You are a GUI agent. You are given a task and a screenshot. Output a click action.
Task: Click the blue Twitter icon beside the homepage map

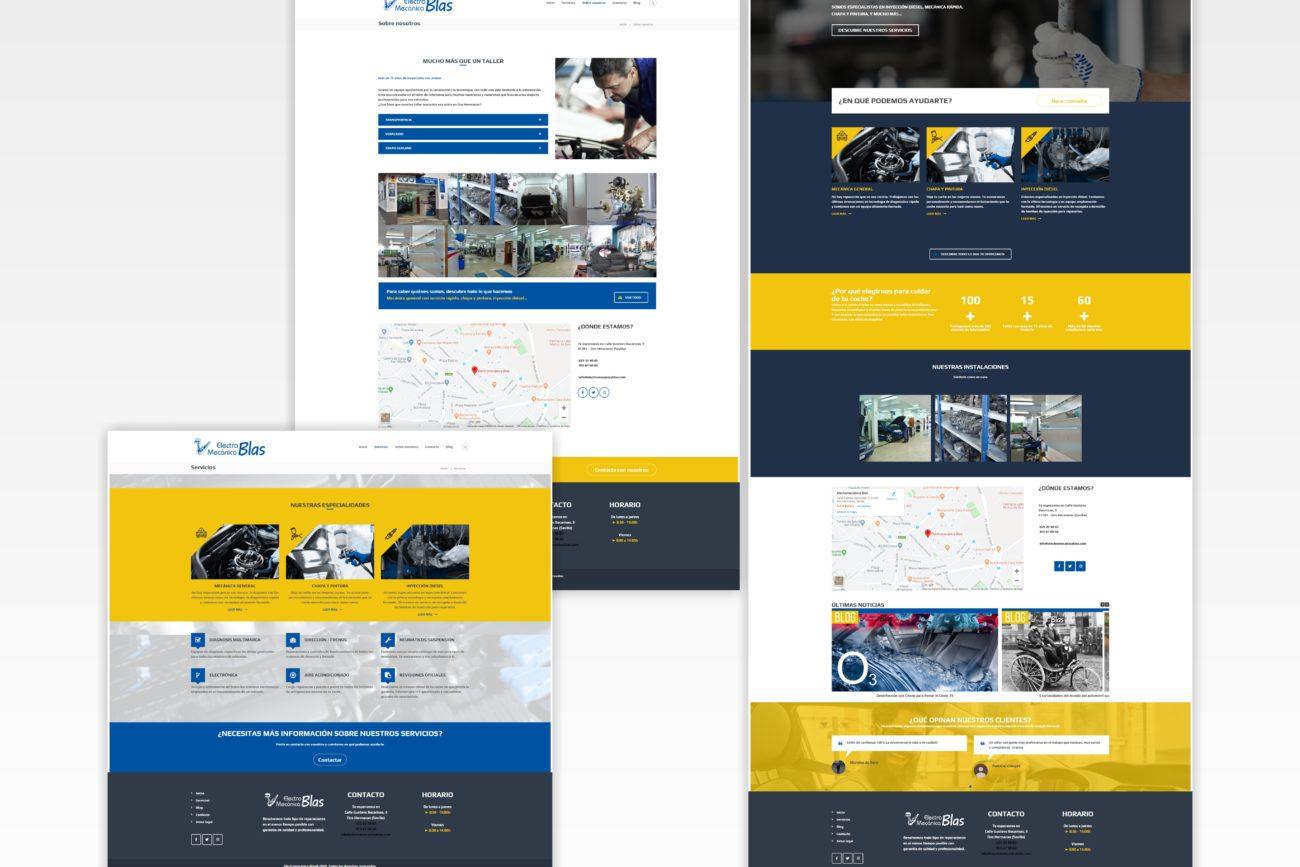tap(1069, 566)
